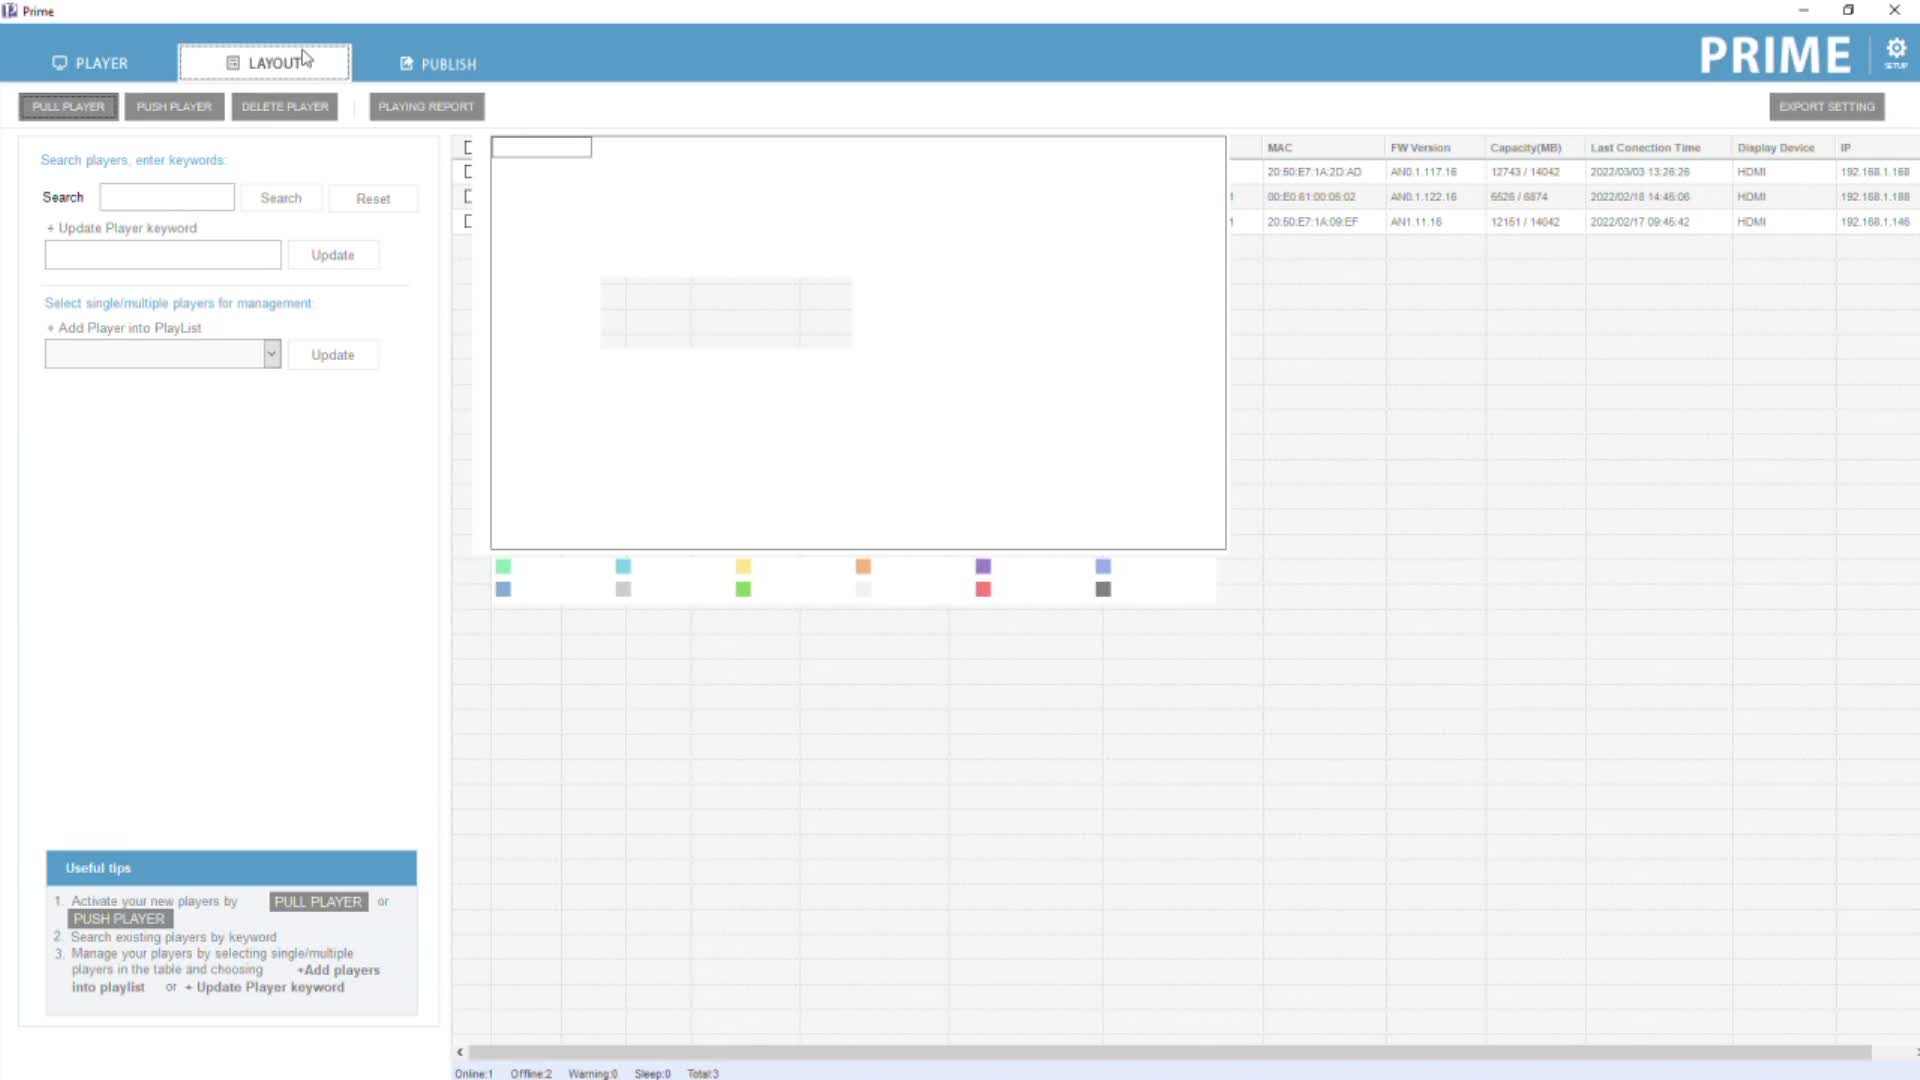This screenshot has width=1920, height=1080.
Task: Pick the yellow color swatch
Action: point(743,567)
